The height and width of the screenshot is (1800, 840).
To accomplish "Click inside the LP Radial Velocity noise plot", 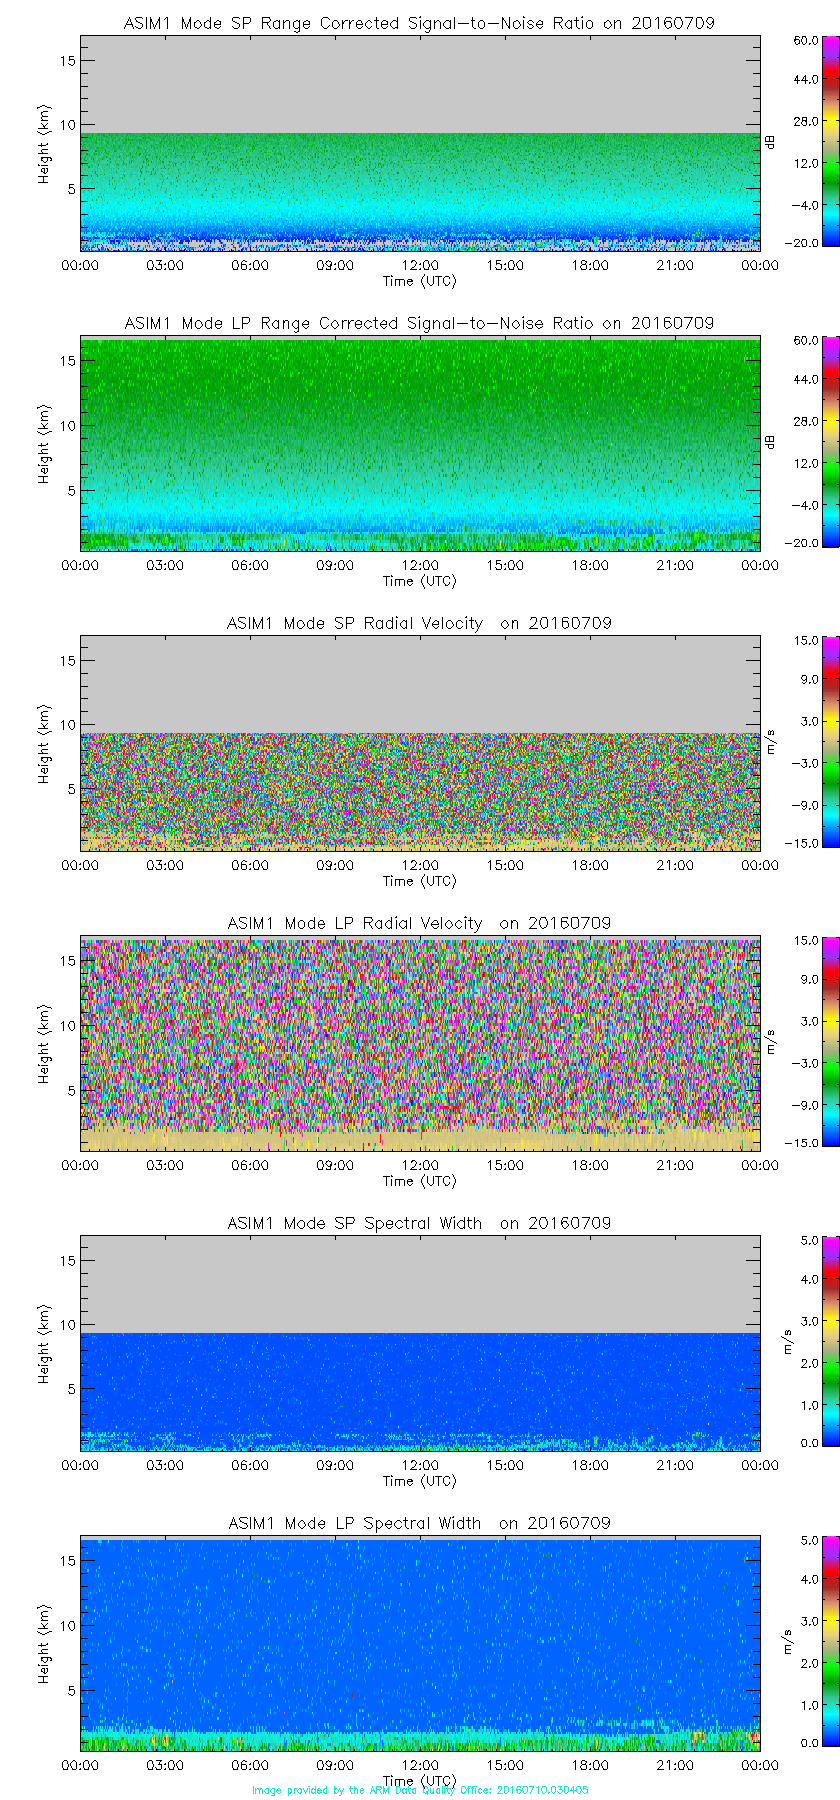I will pos(420,1030).
